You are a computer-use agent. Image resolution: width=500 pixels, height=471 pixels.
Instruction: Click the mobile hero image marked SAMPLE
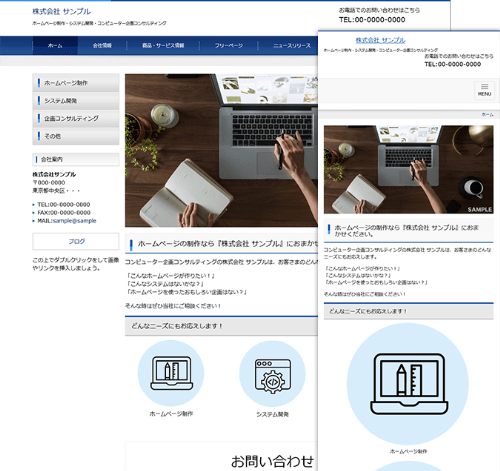(408, 170)
